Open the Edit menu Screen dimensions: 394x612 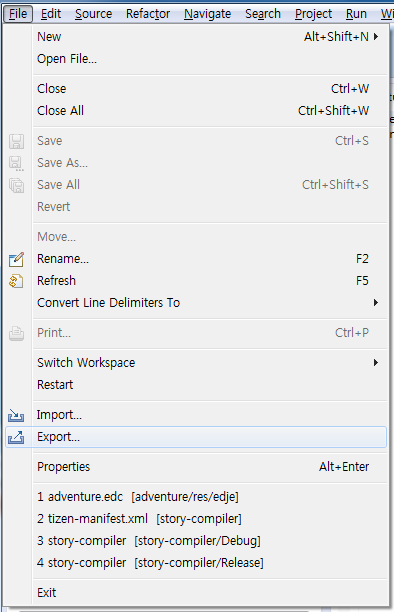click(x=51, y=14)
